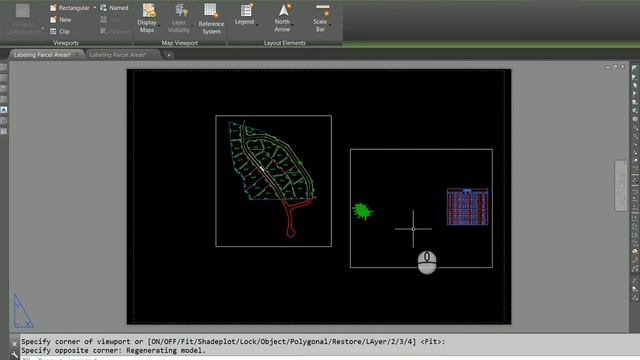Click the Named viewports button
This screenshot has width=640, height=360.
114,8
